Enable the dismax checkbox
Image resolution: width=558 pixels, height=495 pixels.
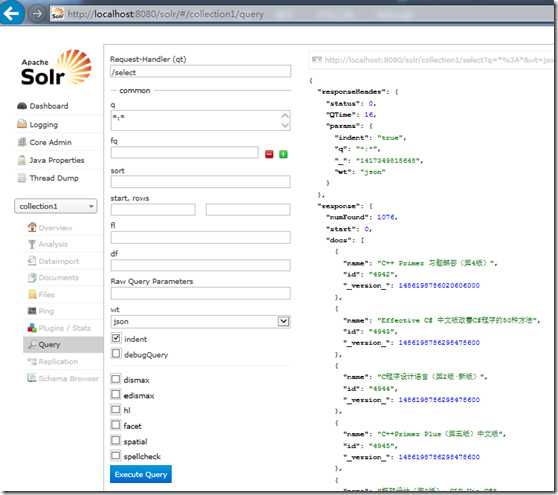pyautogui.click(x=116, y=379)
